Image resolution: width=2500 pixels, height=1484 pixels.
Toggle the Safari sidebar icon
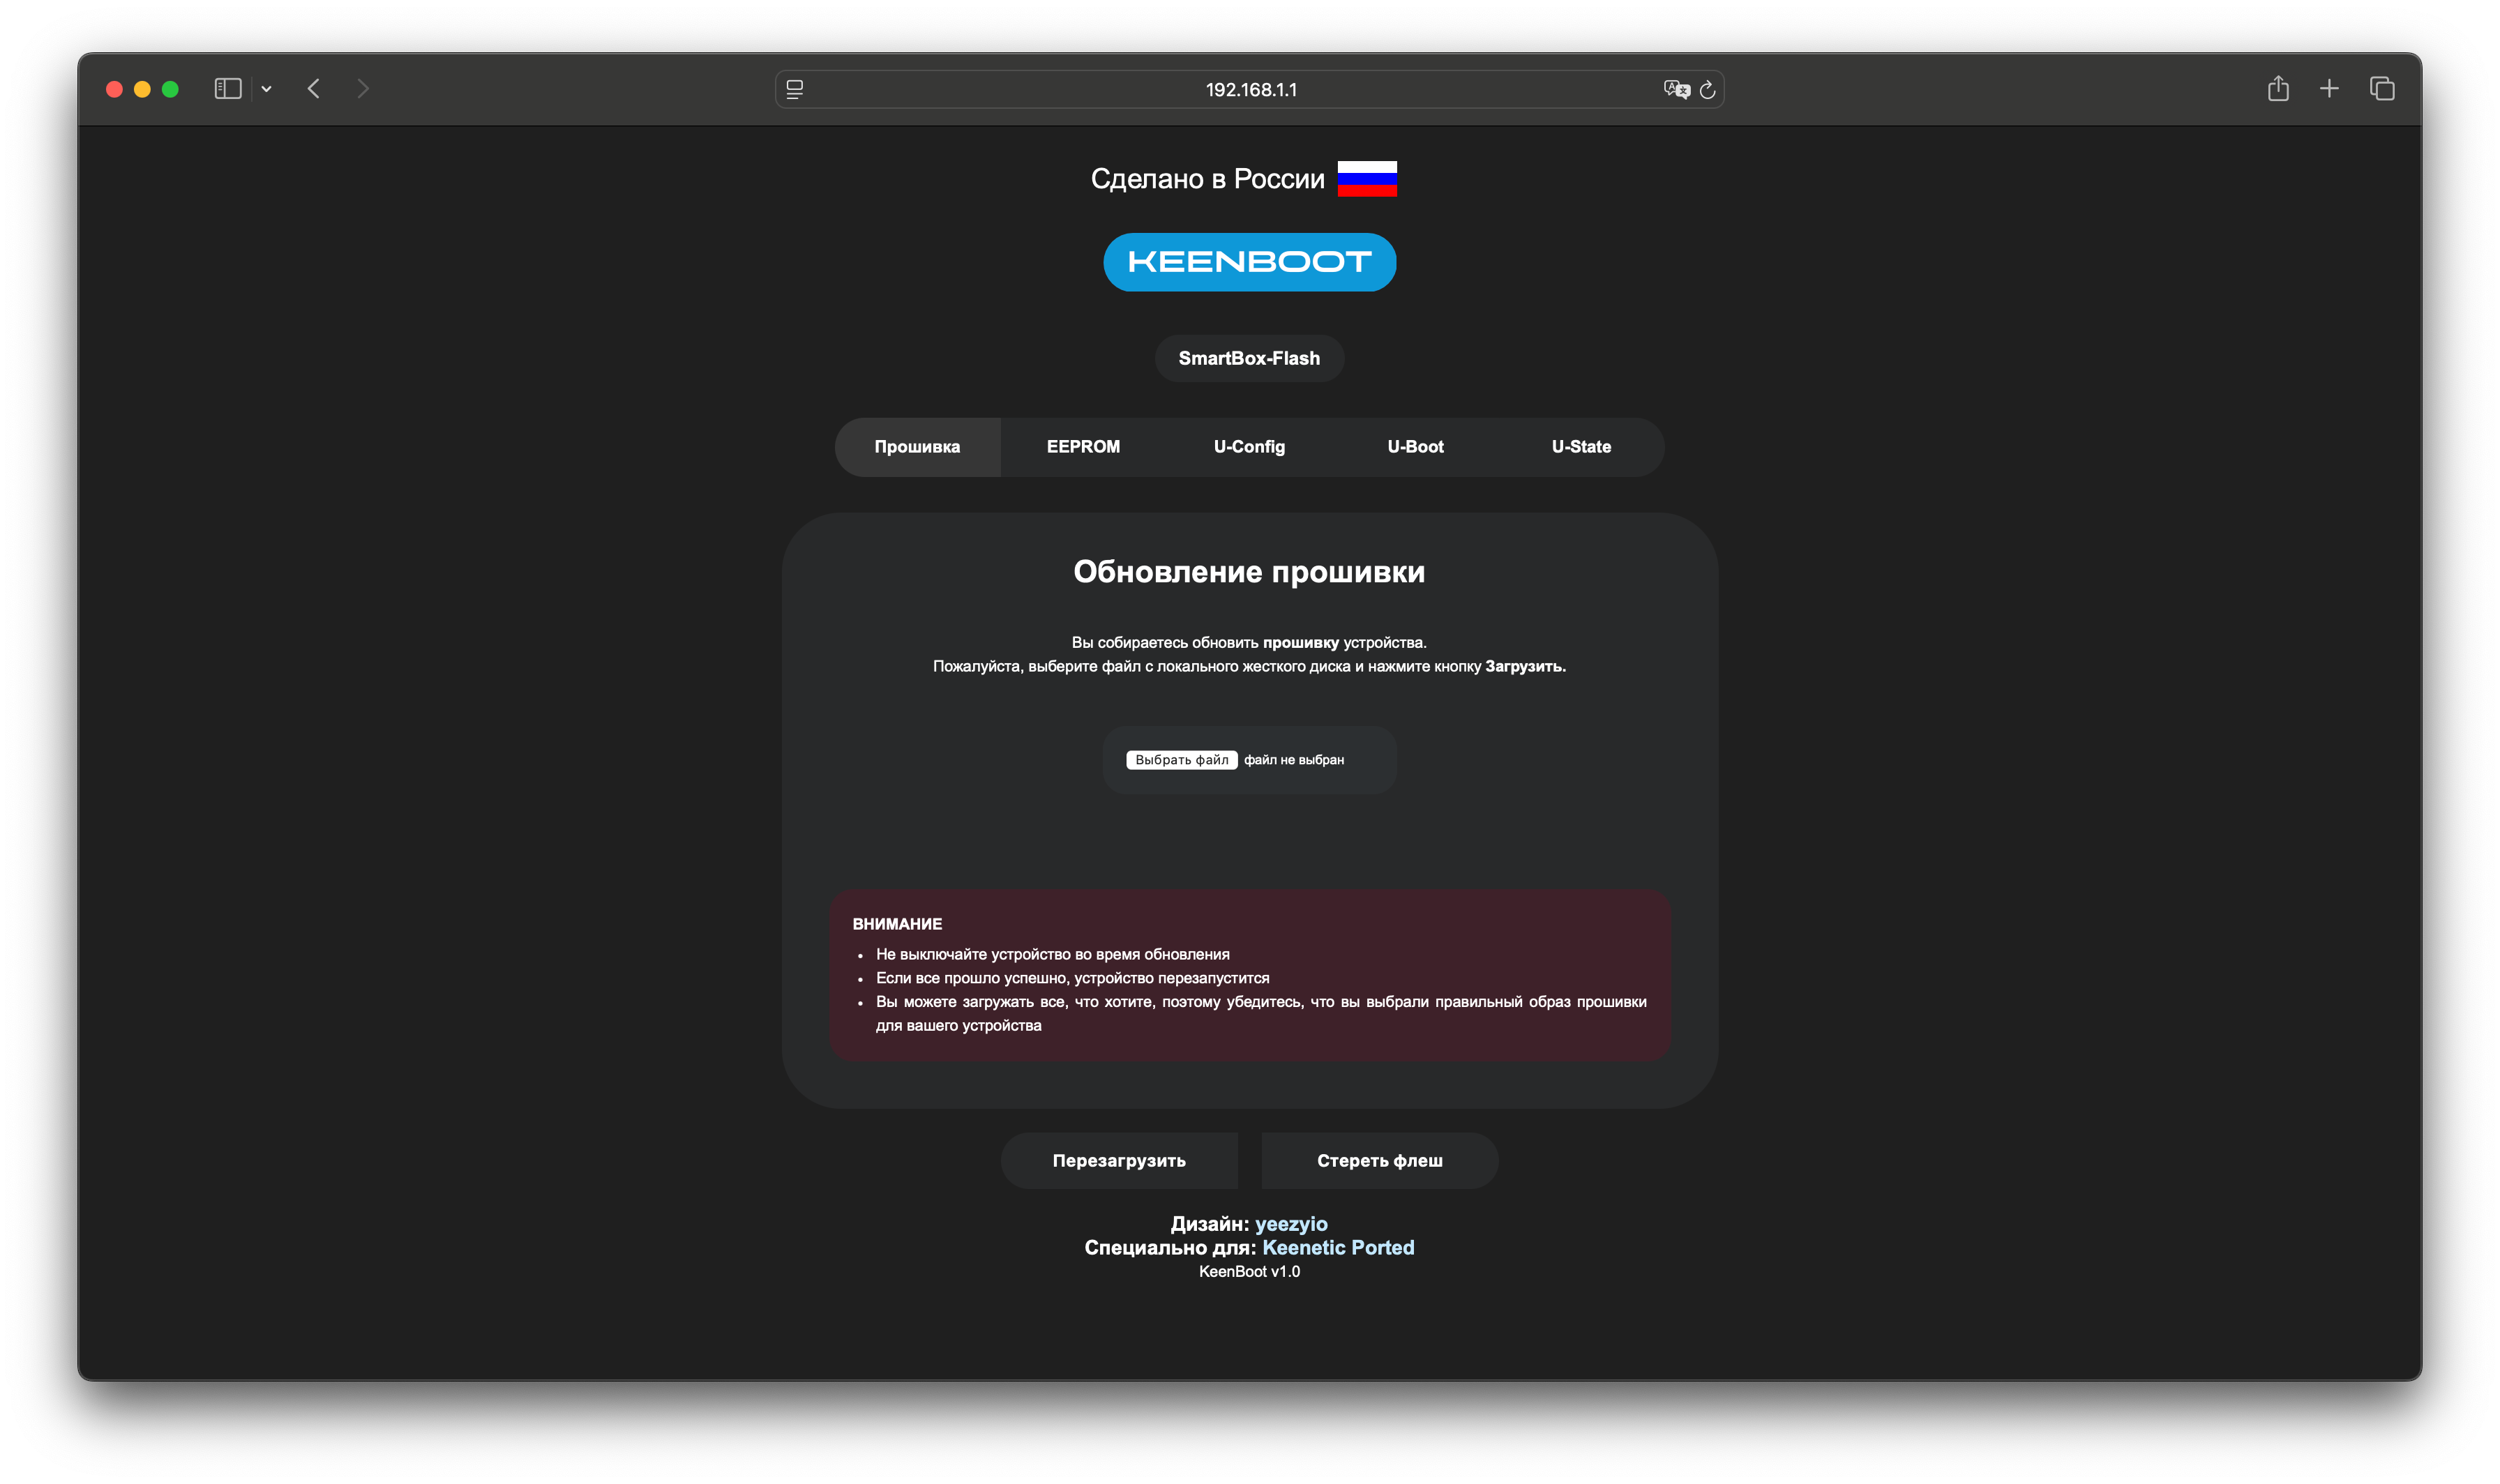pyautogui.click(x=228, y=89)
